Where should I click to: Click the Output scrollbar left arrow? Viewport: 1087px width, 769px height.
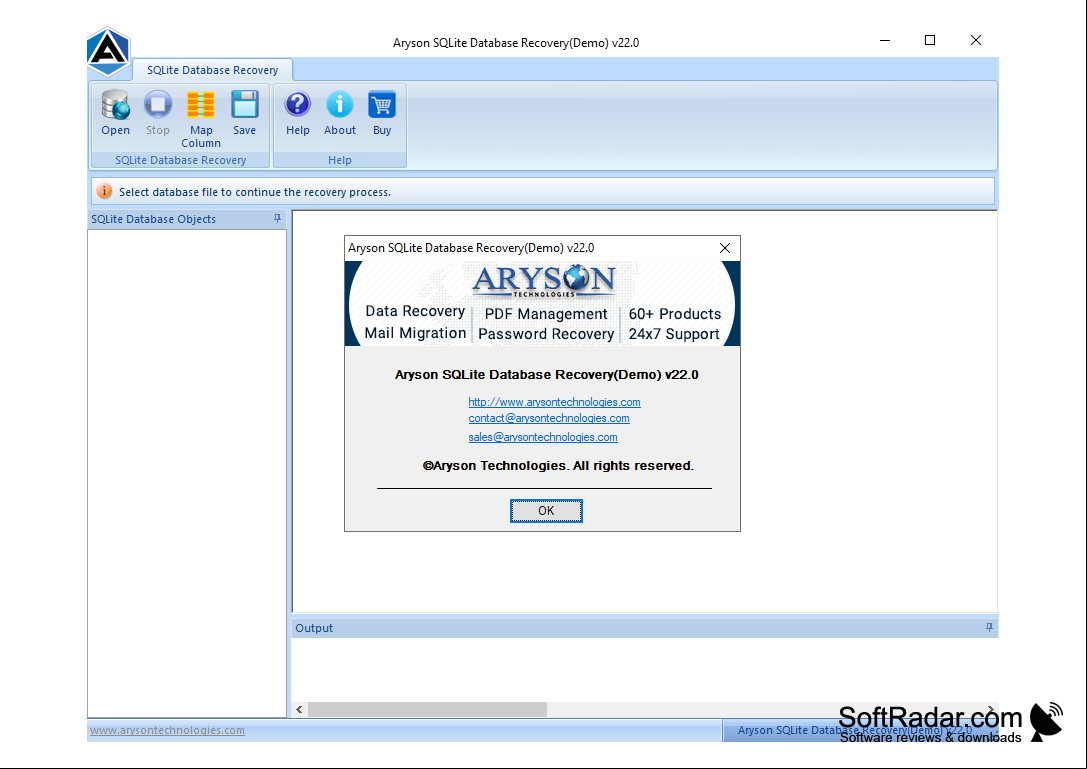pyautogui.click(x=299, y=709)
